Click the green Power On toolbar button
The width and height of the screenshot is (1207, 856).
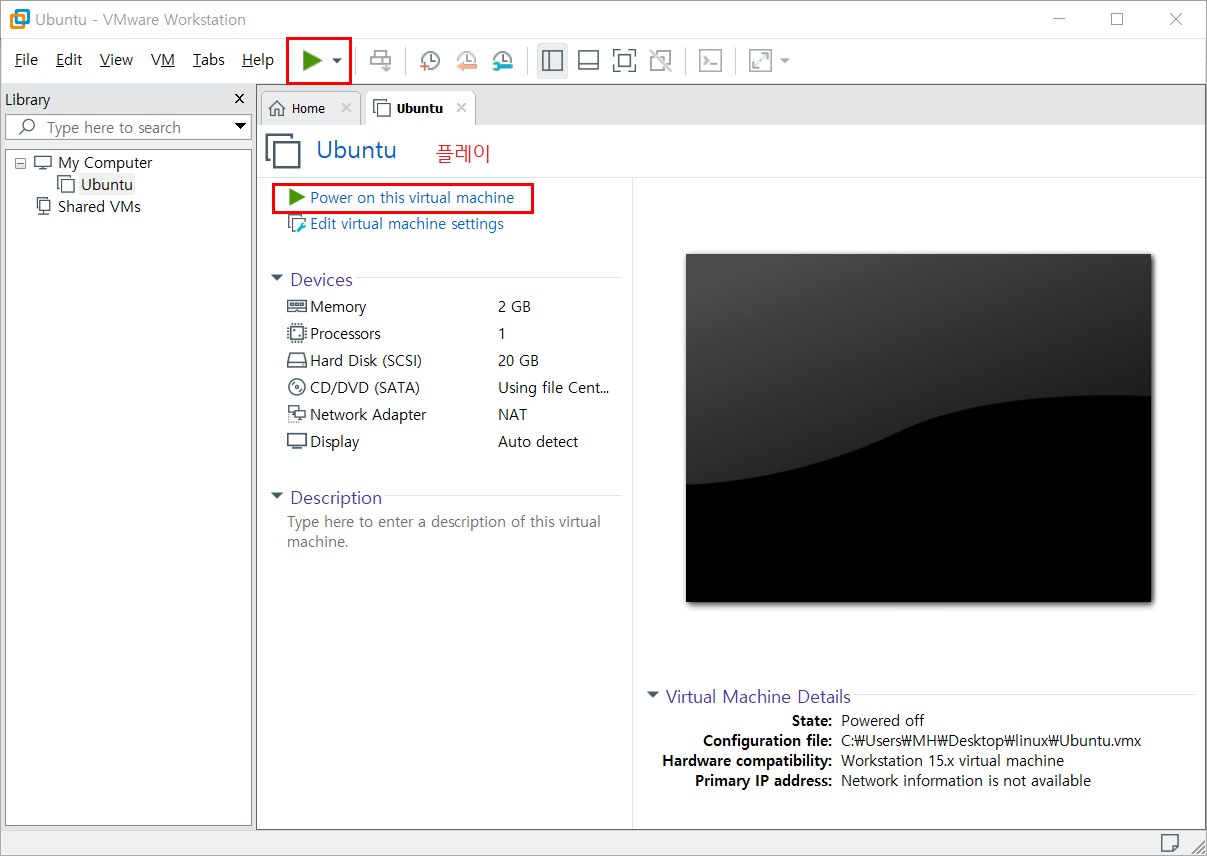[312, 60]
